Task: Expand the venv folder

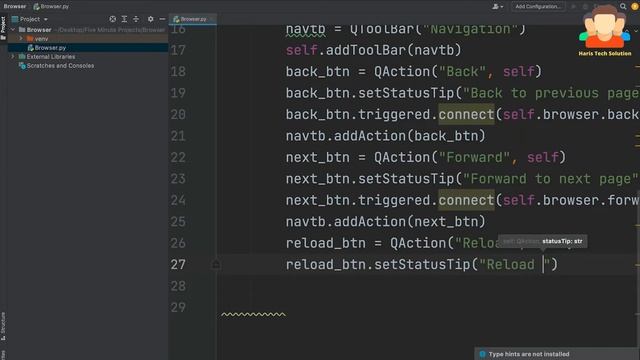Action: 21,39
